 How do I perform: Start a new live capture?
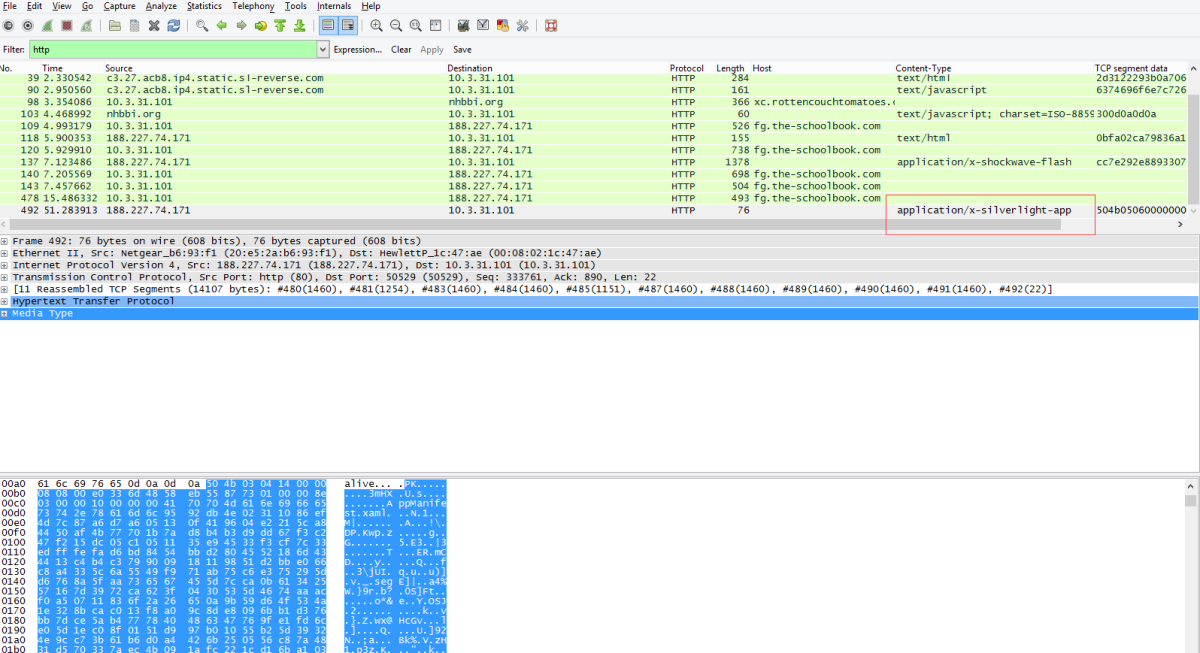coord(47,25)
